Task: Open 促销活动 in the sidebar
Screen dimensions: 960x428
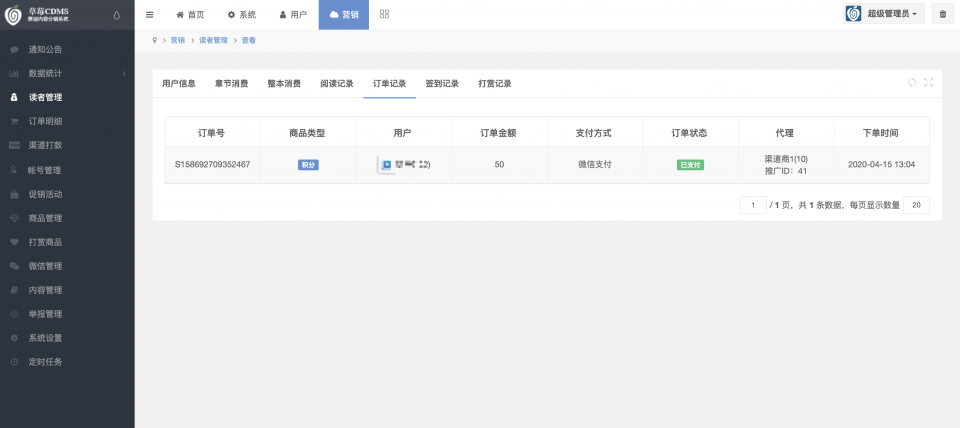Action: point(67,193)
